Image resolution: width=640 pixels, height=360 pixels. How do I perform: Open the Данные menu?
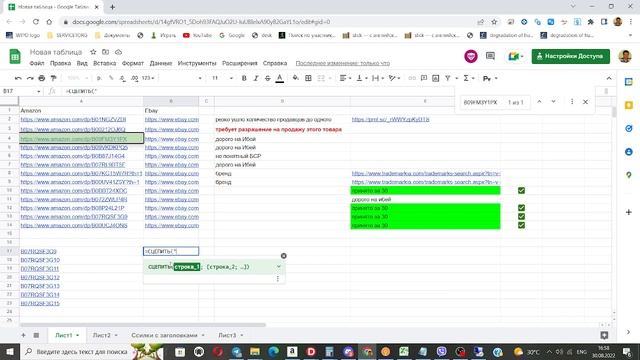pos(161,63)
